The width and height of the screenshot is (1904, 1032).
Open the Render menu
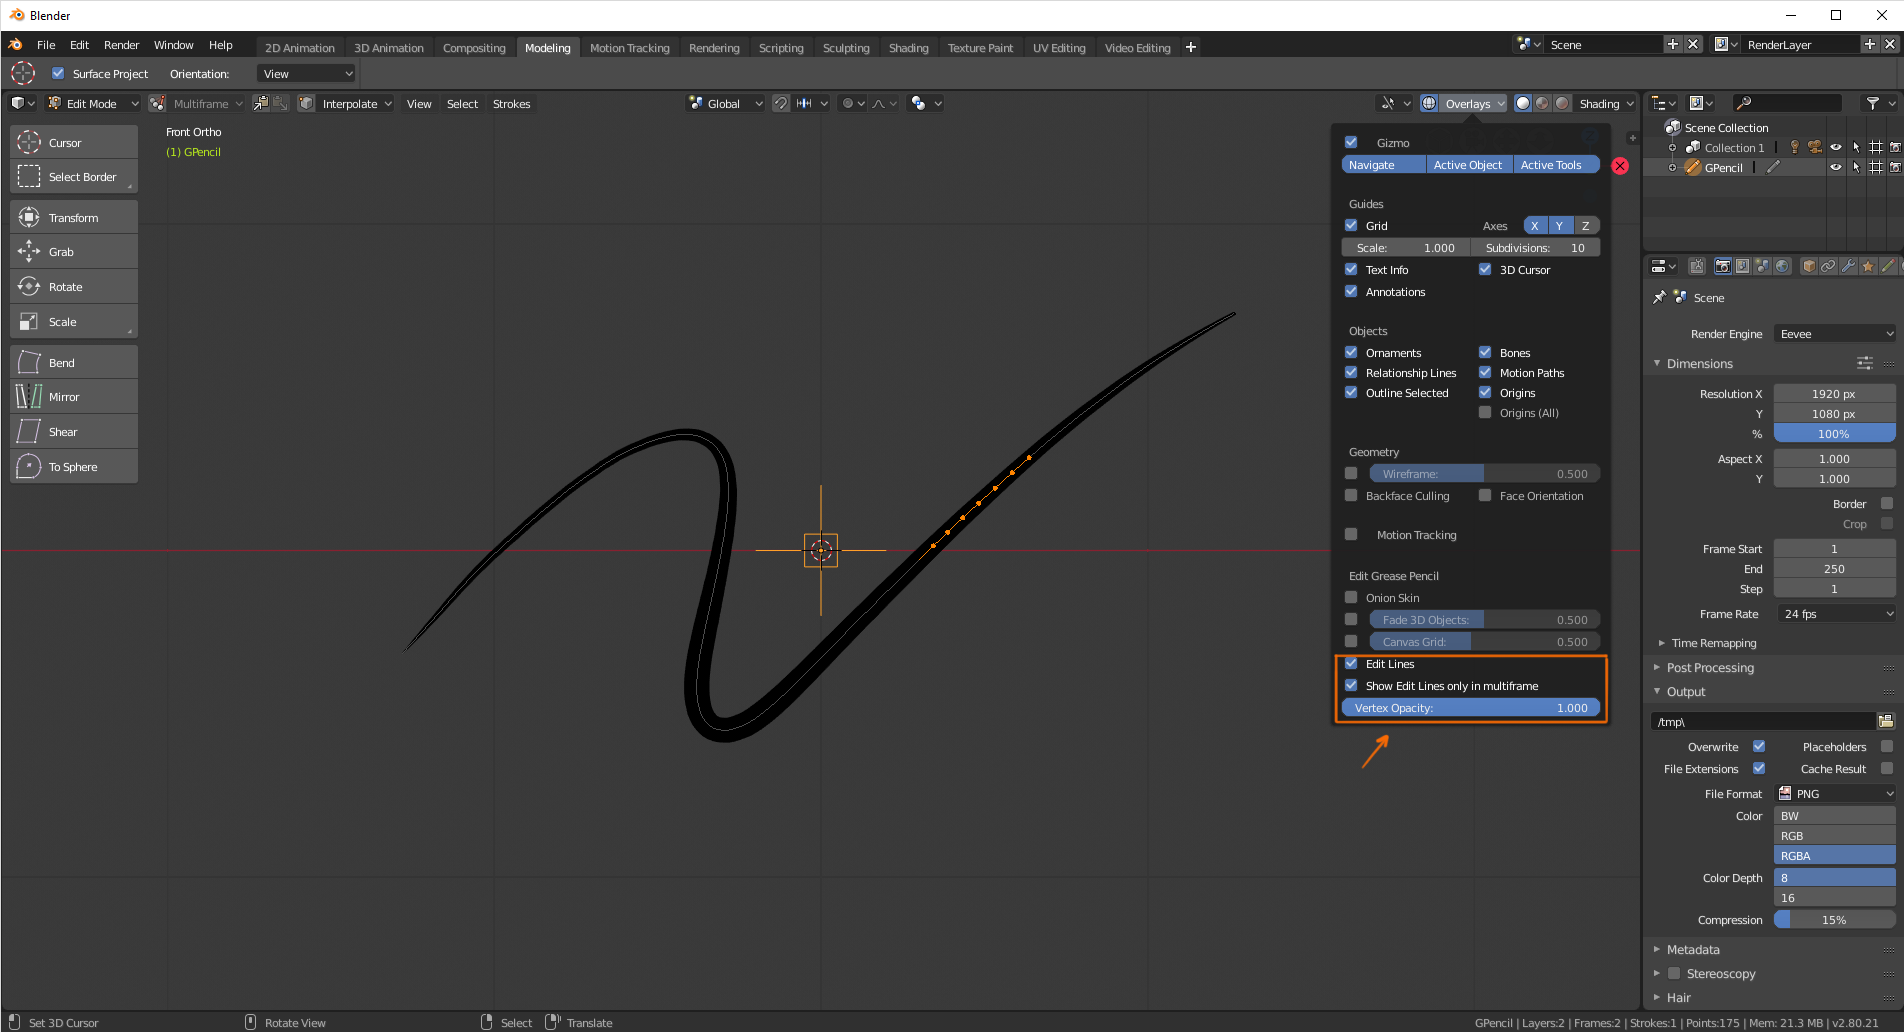click(121, 45)
